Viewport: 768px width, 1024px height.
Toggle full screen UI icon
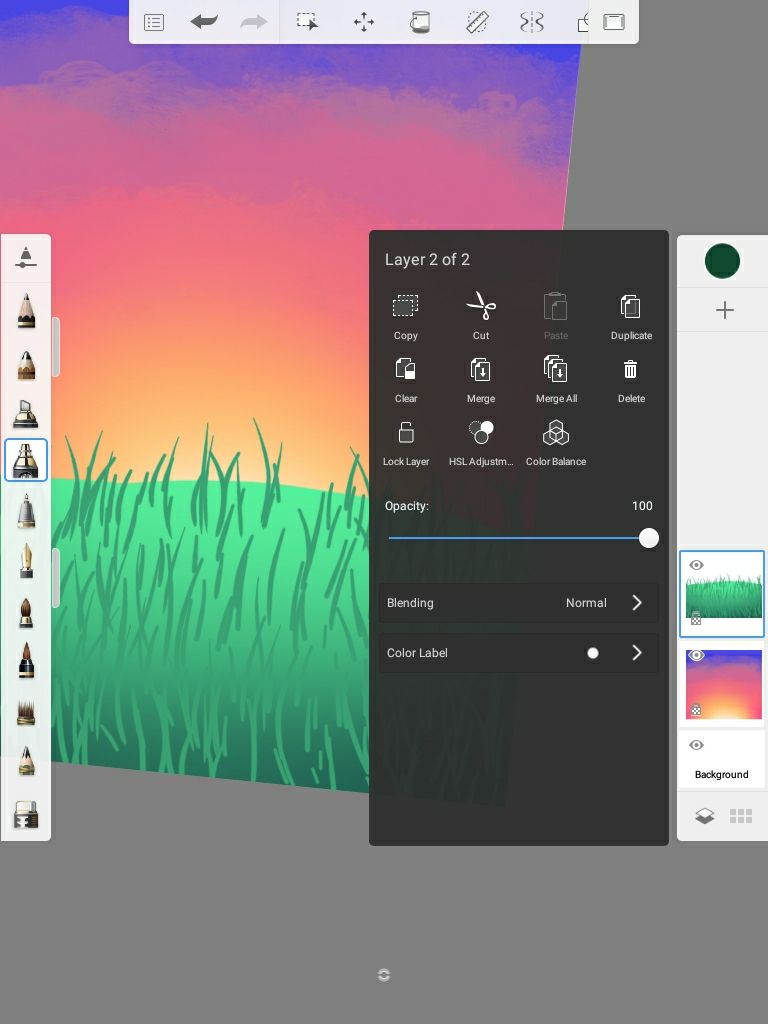[613, 22]
